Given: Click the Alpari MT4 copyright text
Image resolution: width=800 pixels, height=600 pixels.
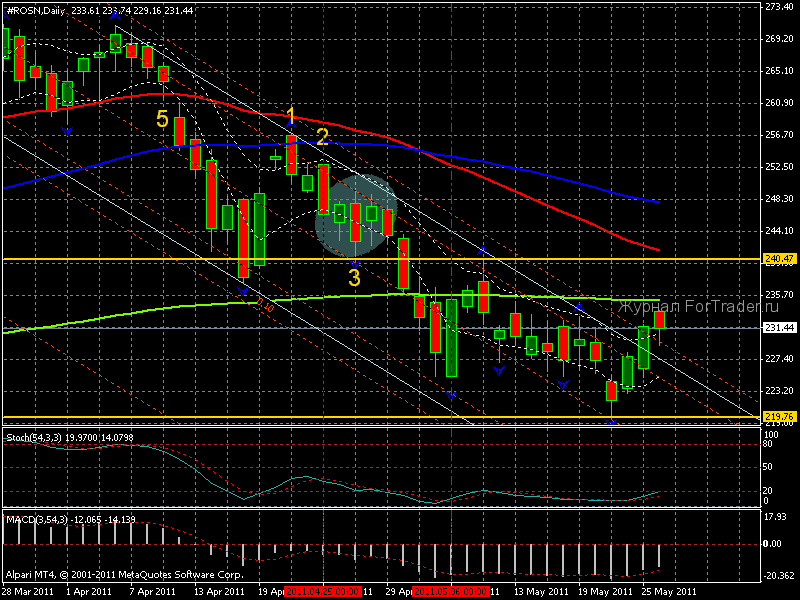Looking at the screenshot, I should point(124,574).
